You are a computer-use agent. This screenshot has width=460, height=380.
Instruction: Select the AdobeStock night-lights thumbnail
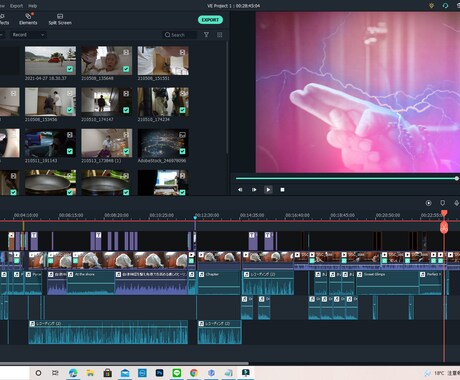coord(163,143)
